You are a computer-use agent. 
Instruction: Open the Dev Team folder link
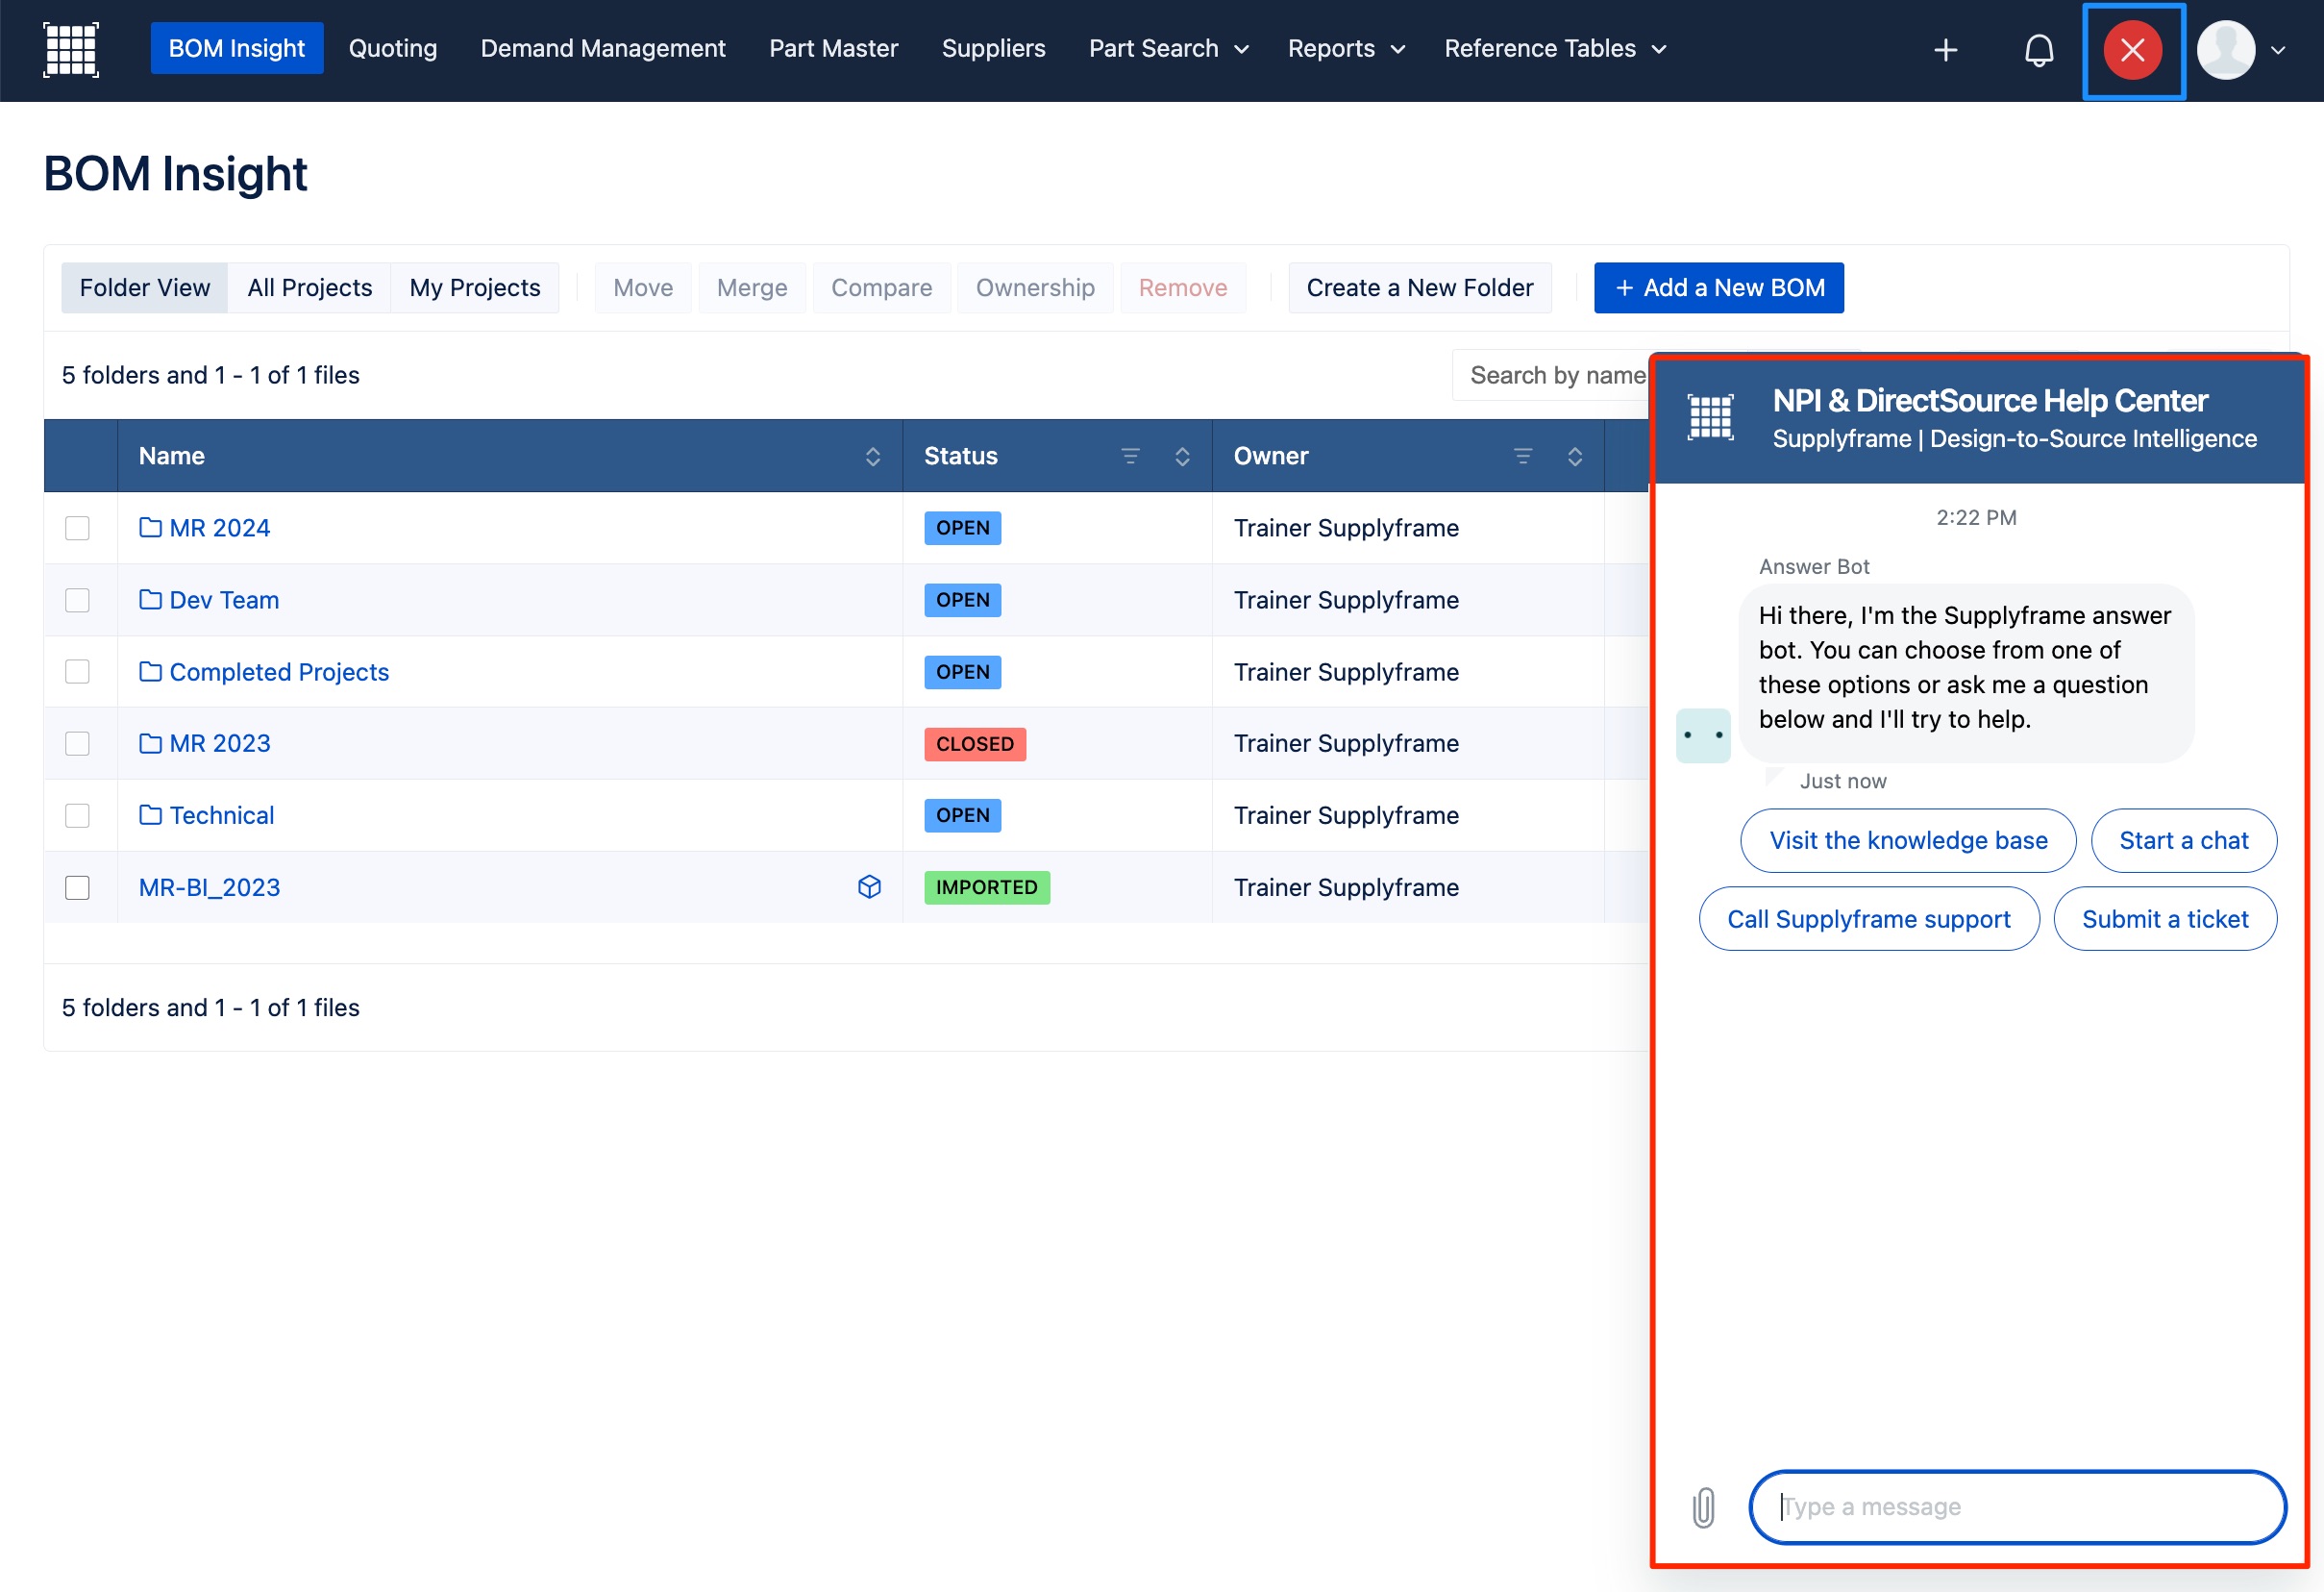coord(224,600)
